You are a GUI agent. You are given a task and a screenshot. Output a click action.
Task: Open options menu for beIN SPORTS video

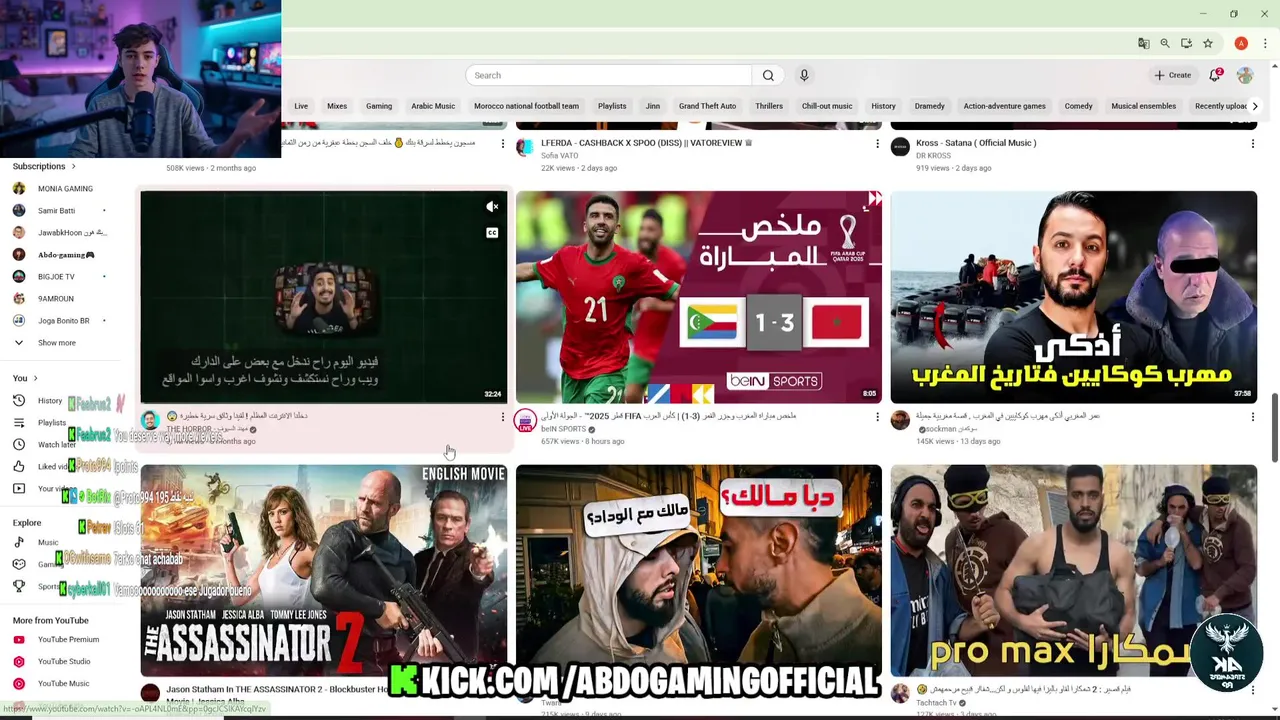click(877, 417)
